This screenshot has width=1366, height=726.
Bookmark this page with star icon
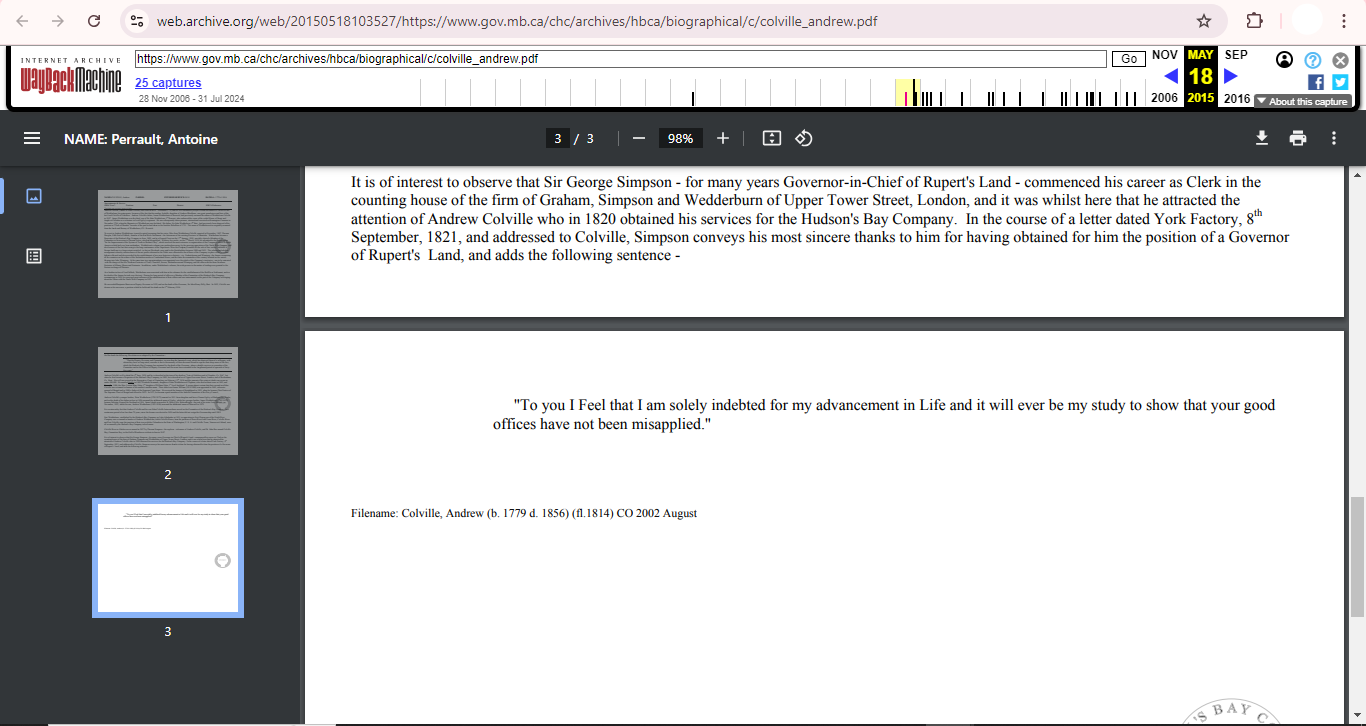1204,21
